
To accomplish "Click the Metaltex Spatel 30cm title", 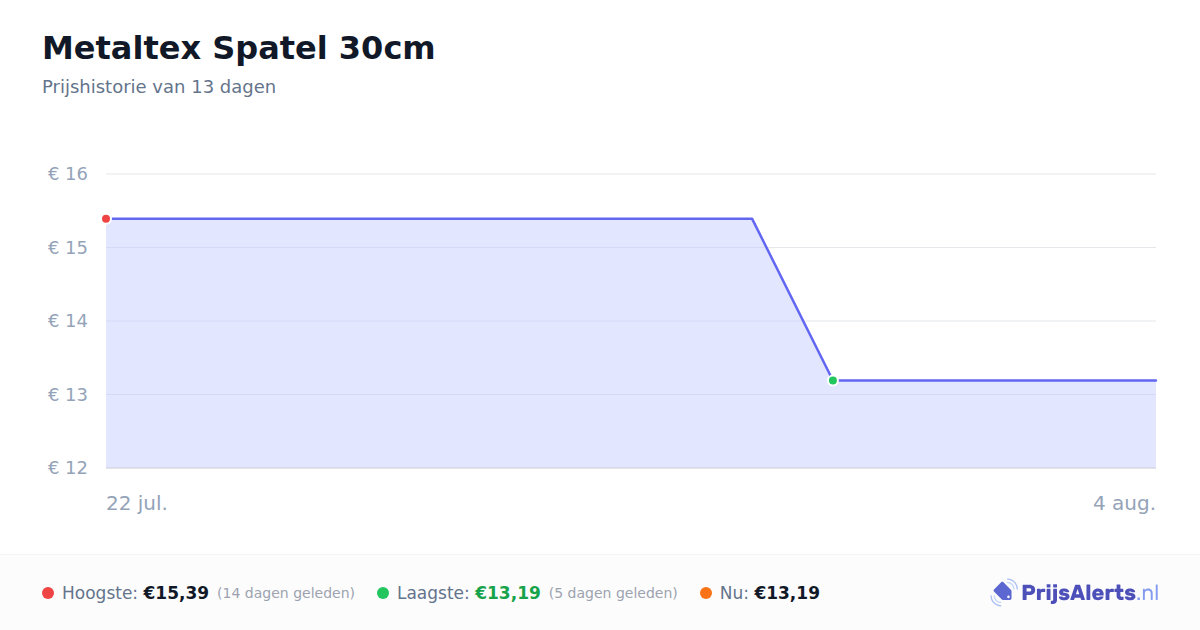I will [238, 48].
